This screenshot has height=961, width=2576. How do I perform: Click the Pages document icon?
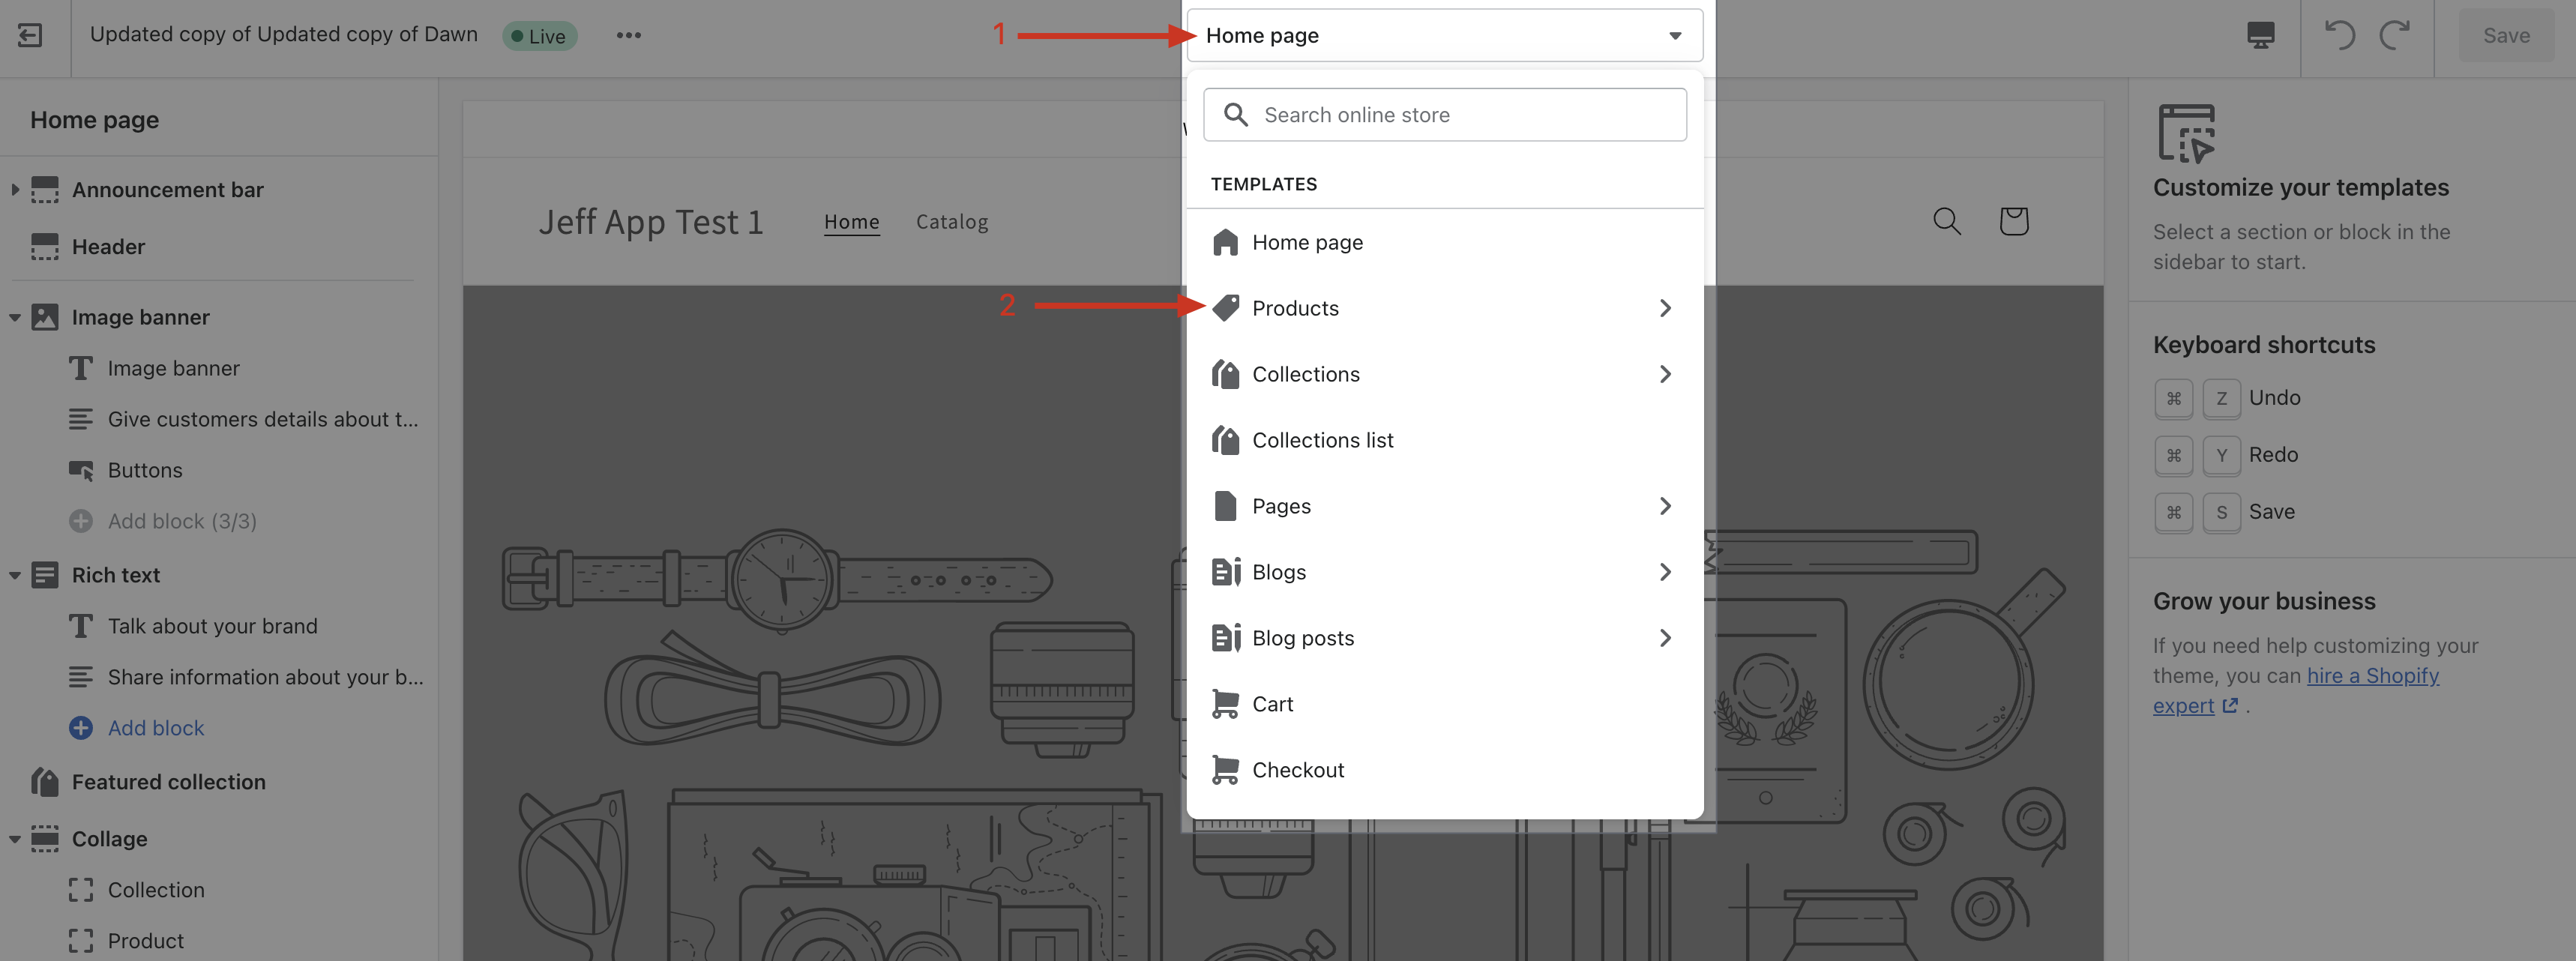(1225, 506)
